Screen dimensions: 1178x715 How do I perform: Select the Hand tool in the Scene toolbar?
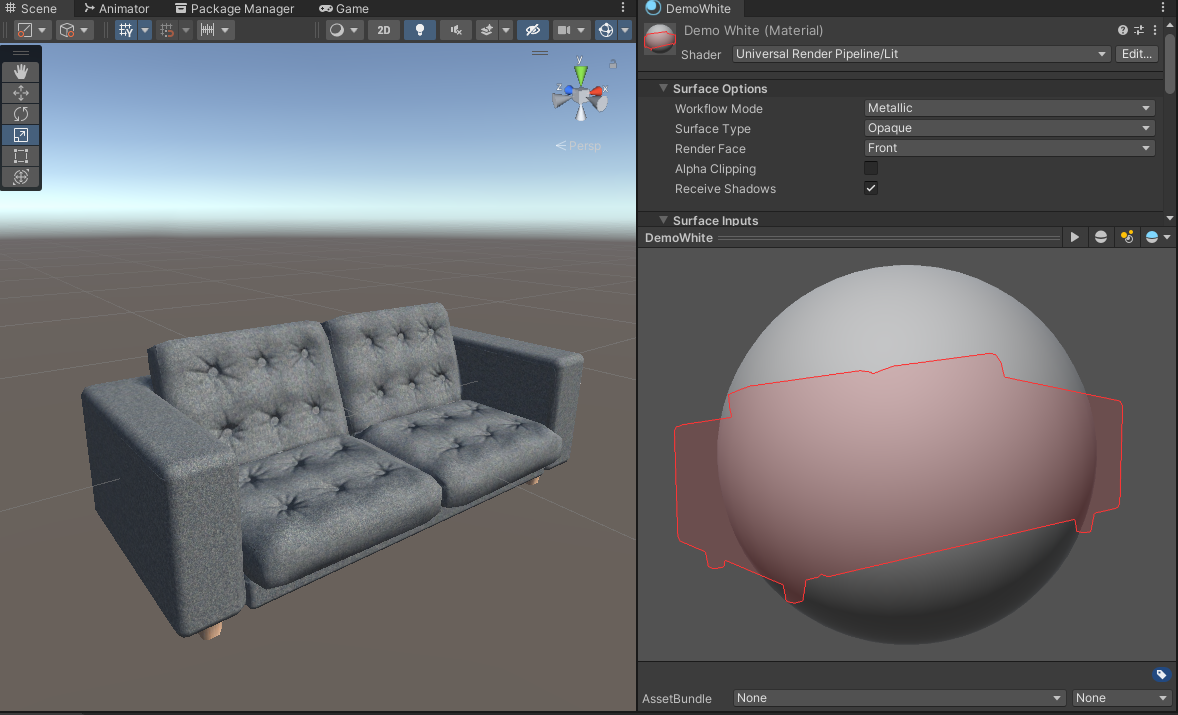pyautogui.click(x=21, y=71)
